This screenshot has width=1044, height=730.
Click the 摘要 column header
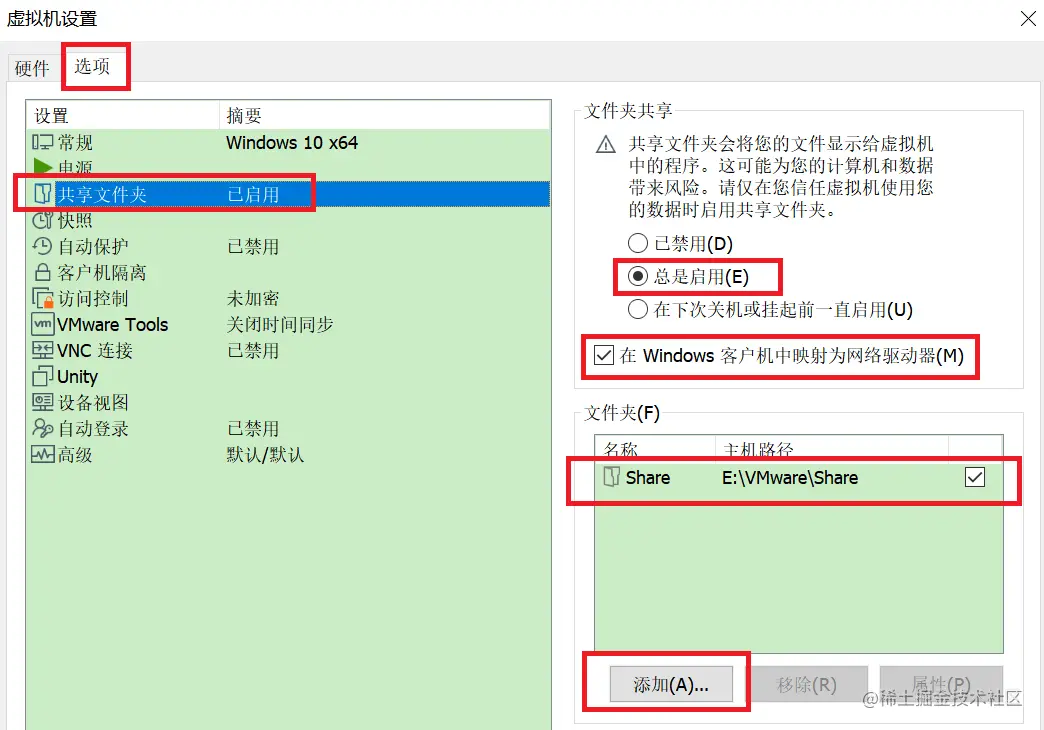pos(385,115)
